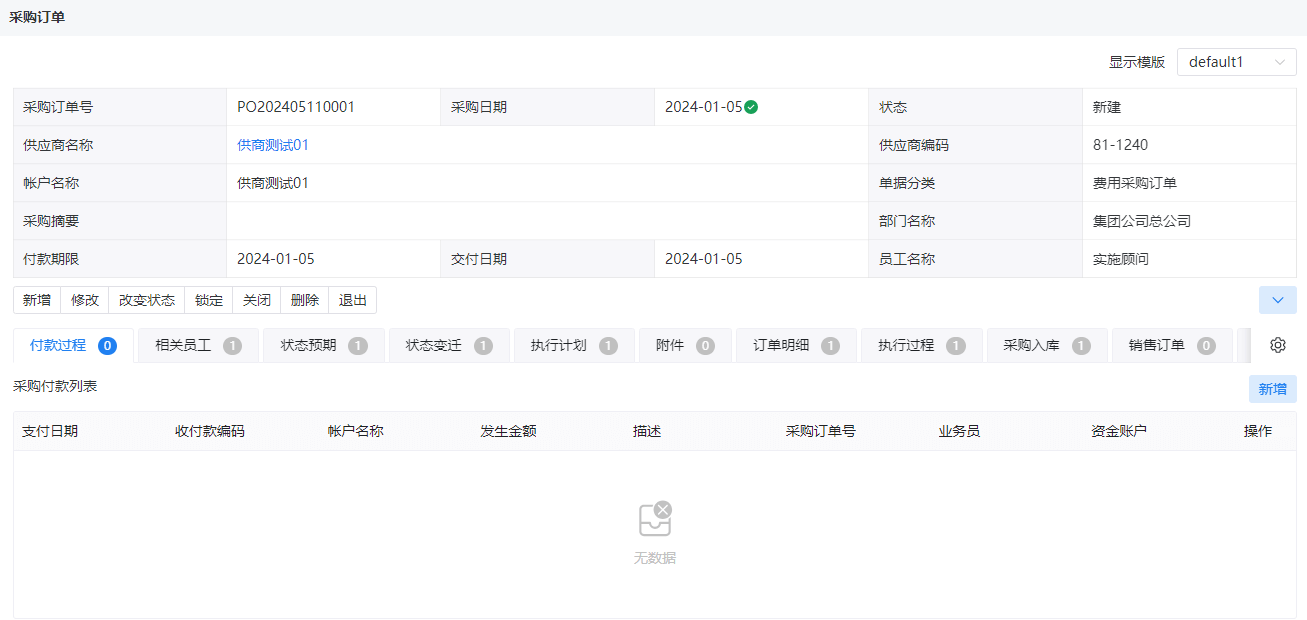Click the empty 采购摘要 field
Image resolution: width=1307 pixels, height=620 pixels.
click(547, 221)
